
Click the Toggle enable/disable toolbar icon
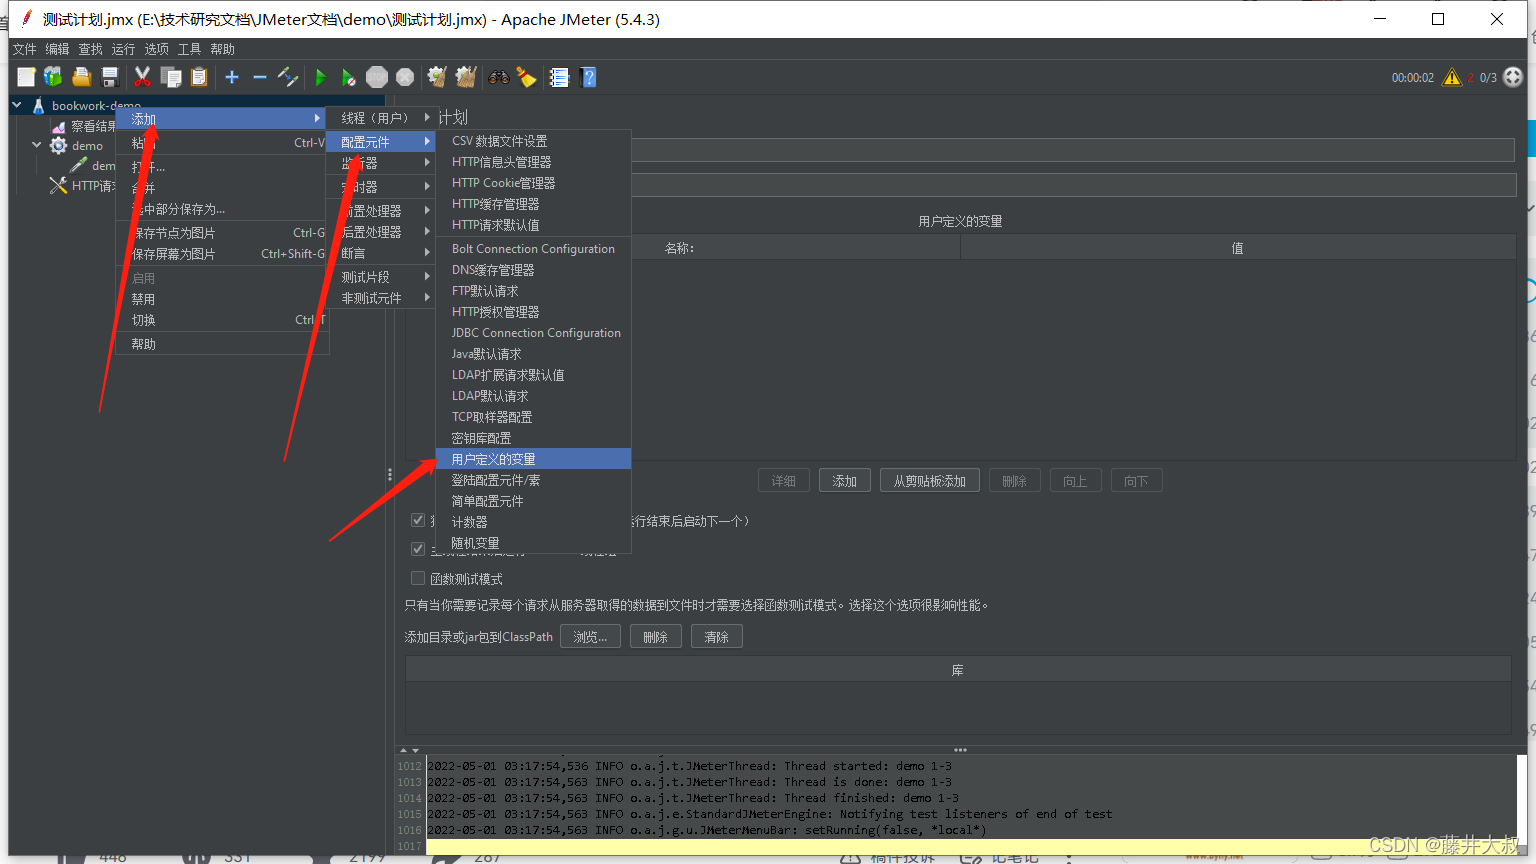tap(288, 77)
